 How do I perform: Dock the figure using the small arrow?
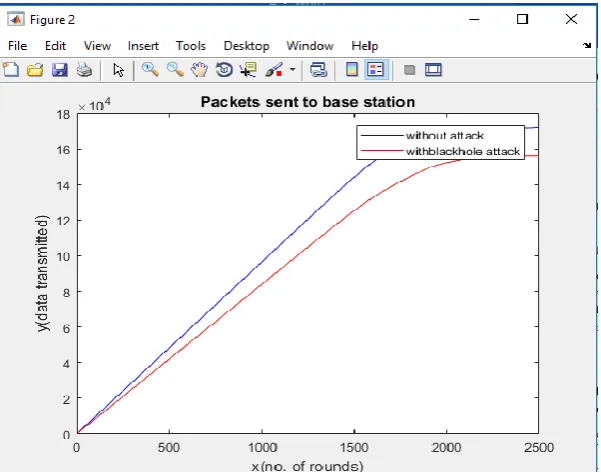click(x=587, y=45)
